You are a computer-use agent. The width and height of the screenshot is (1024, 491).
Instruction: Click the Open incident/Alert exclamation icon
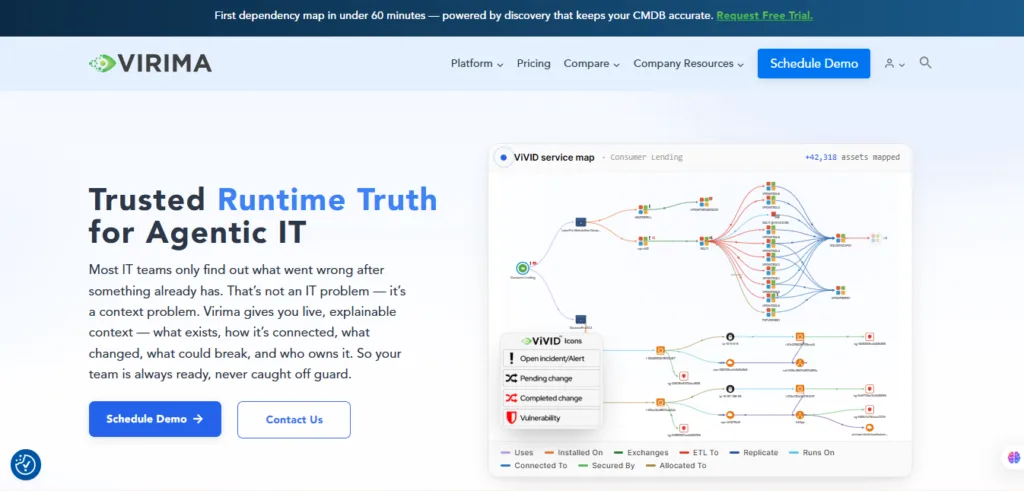coord(511,358)
